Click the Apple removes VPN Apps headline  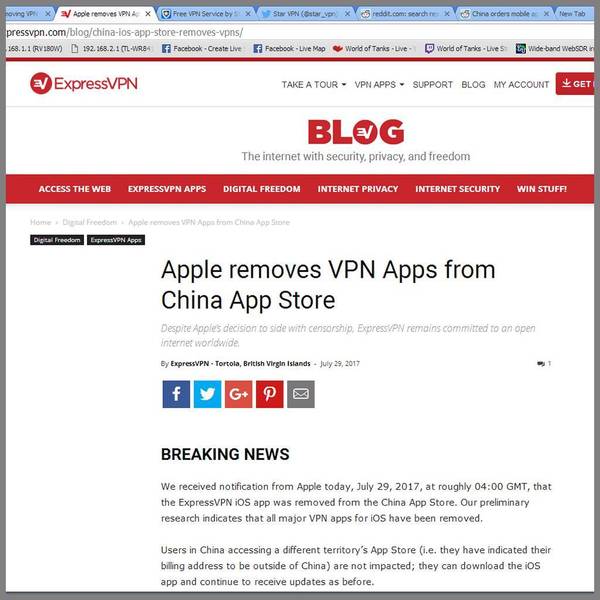coord(328,285)
